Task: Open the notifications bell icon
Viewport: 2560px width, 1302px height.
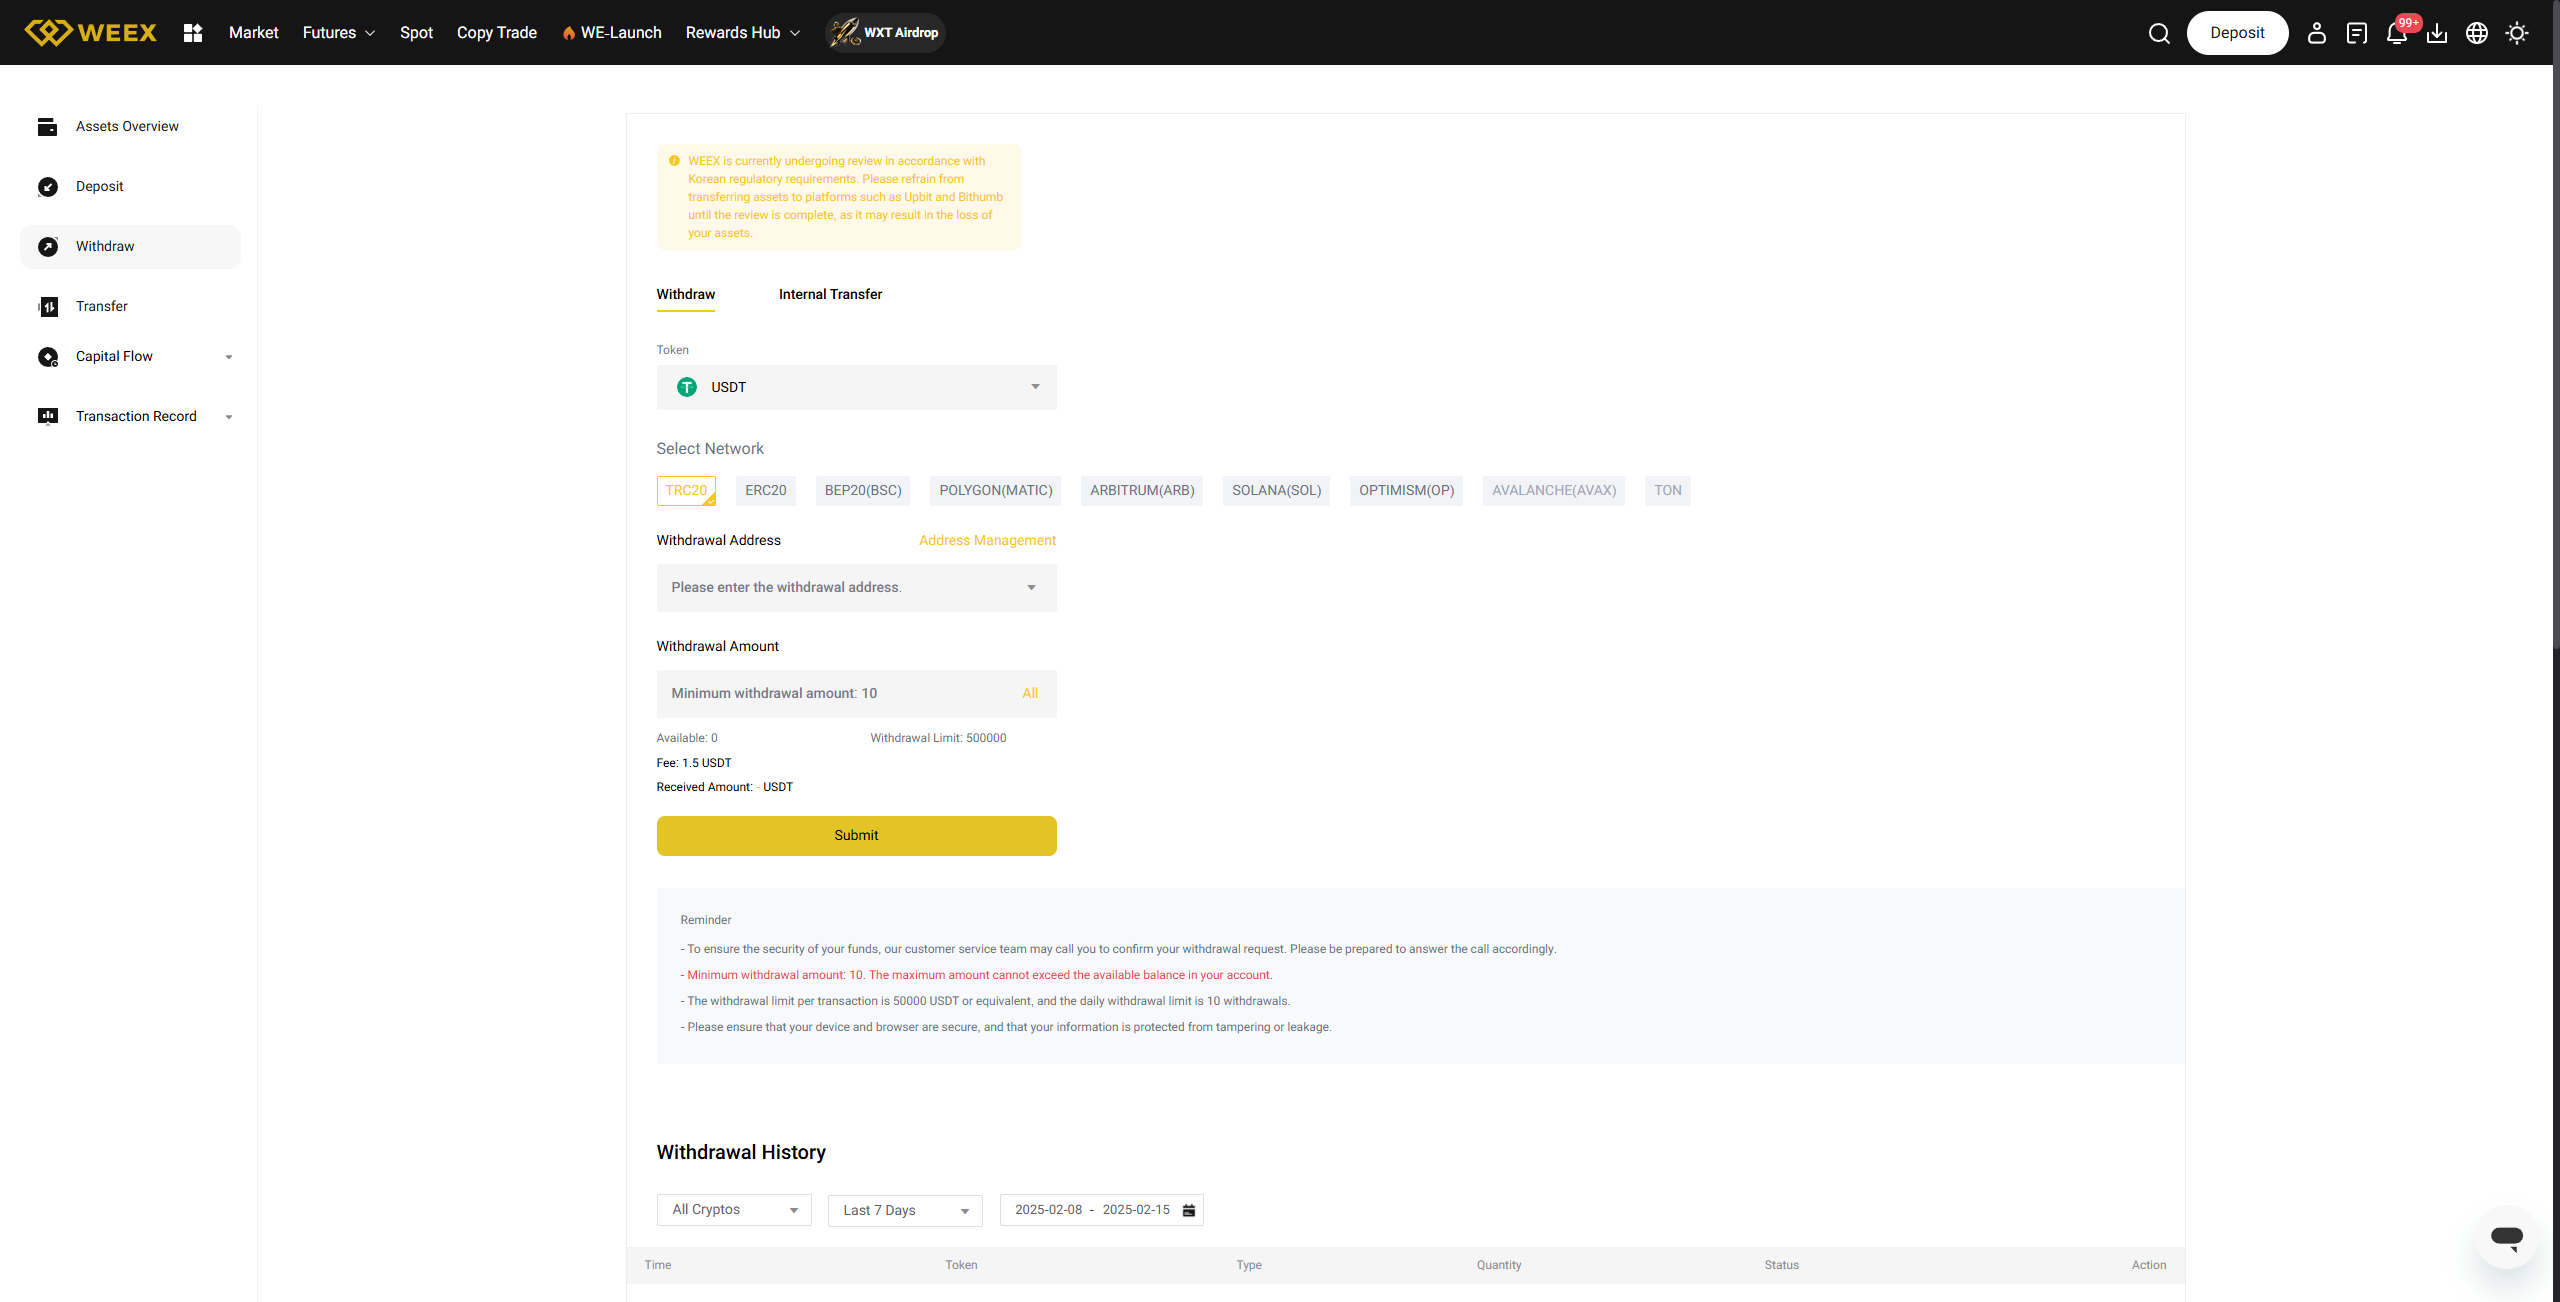Action: click(2396, 33)
